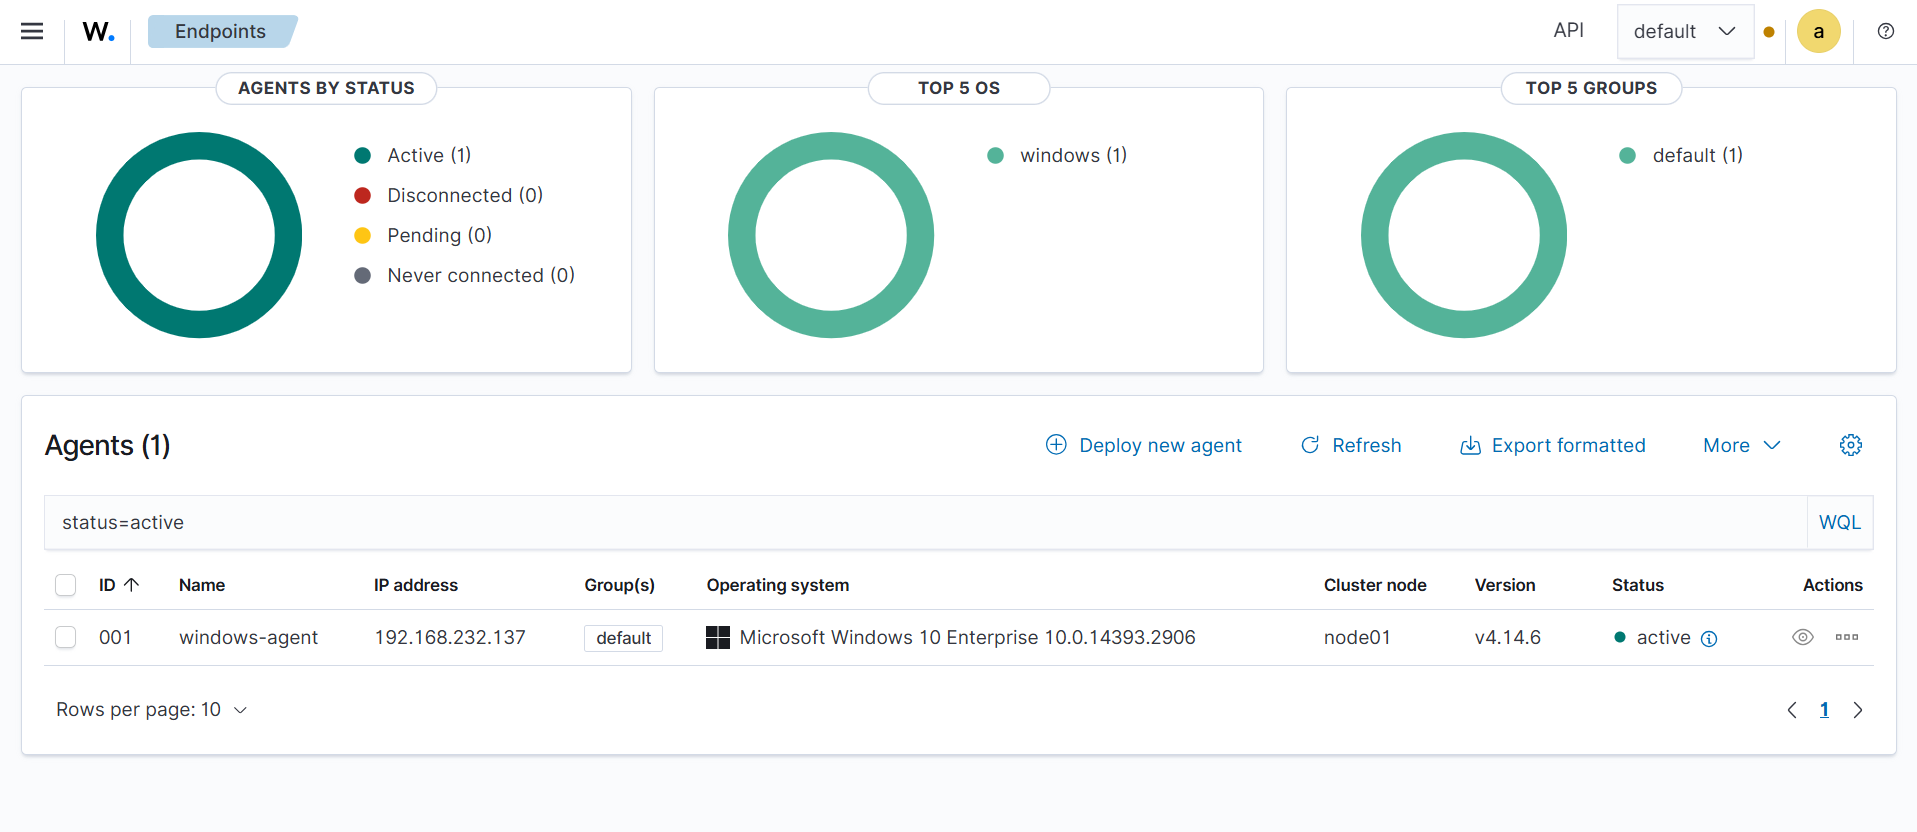Click the Top 5 Groups donut chart
The height and width of the screenshot is (832, 1917).
point(1464,235)
